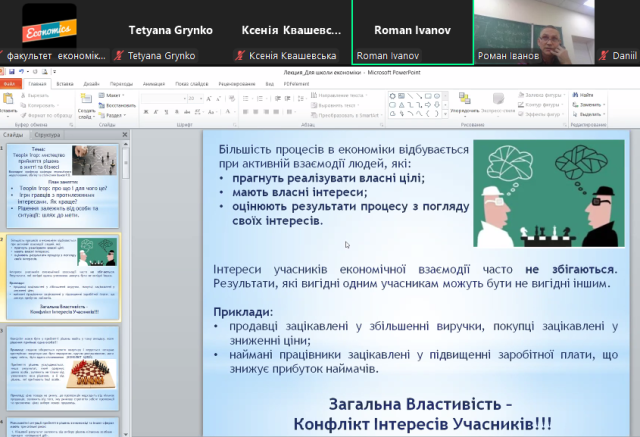Select the triangle shape in shapes gallery
The height and width of the screenshot is (437, 640).
click(x=402, y=105)
